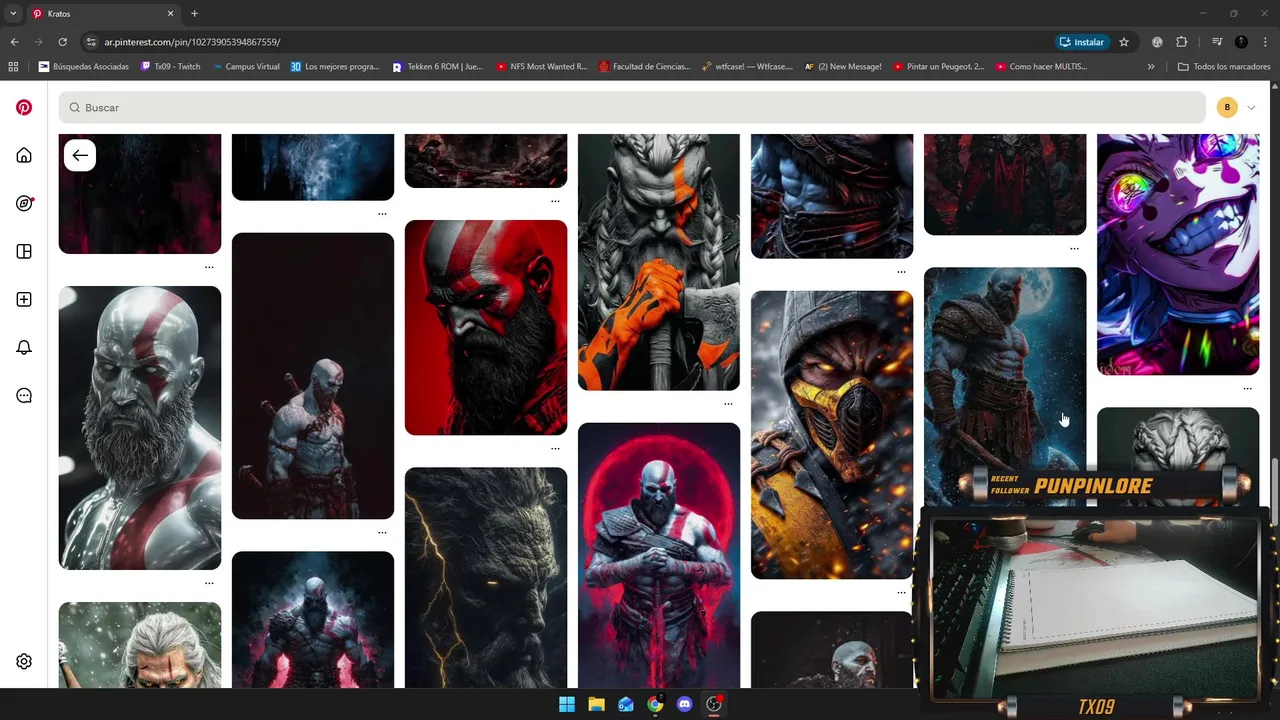1280x720 pixels.
Task: Open Outlook mail from taskbar
Action: click(x=626, y=704)
